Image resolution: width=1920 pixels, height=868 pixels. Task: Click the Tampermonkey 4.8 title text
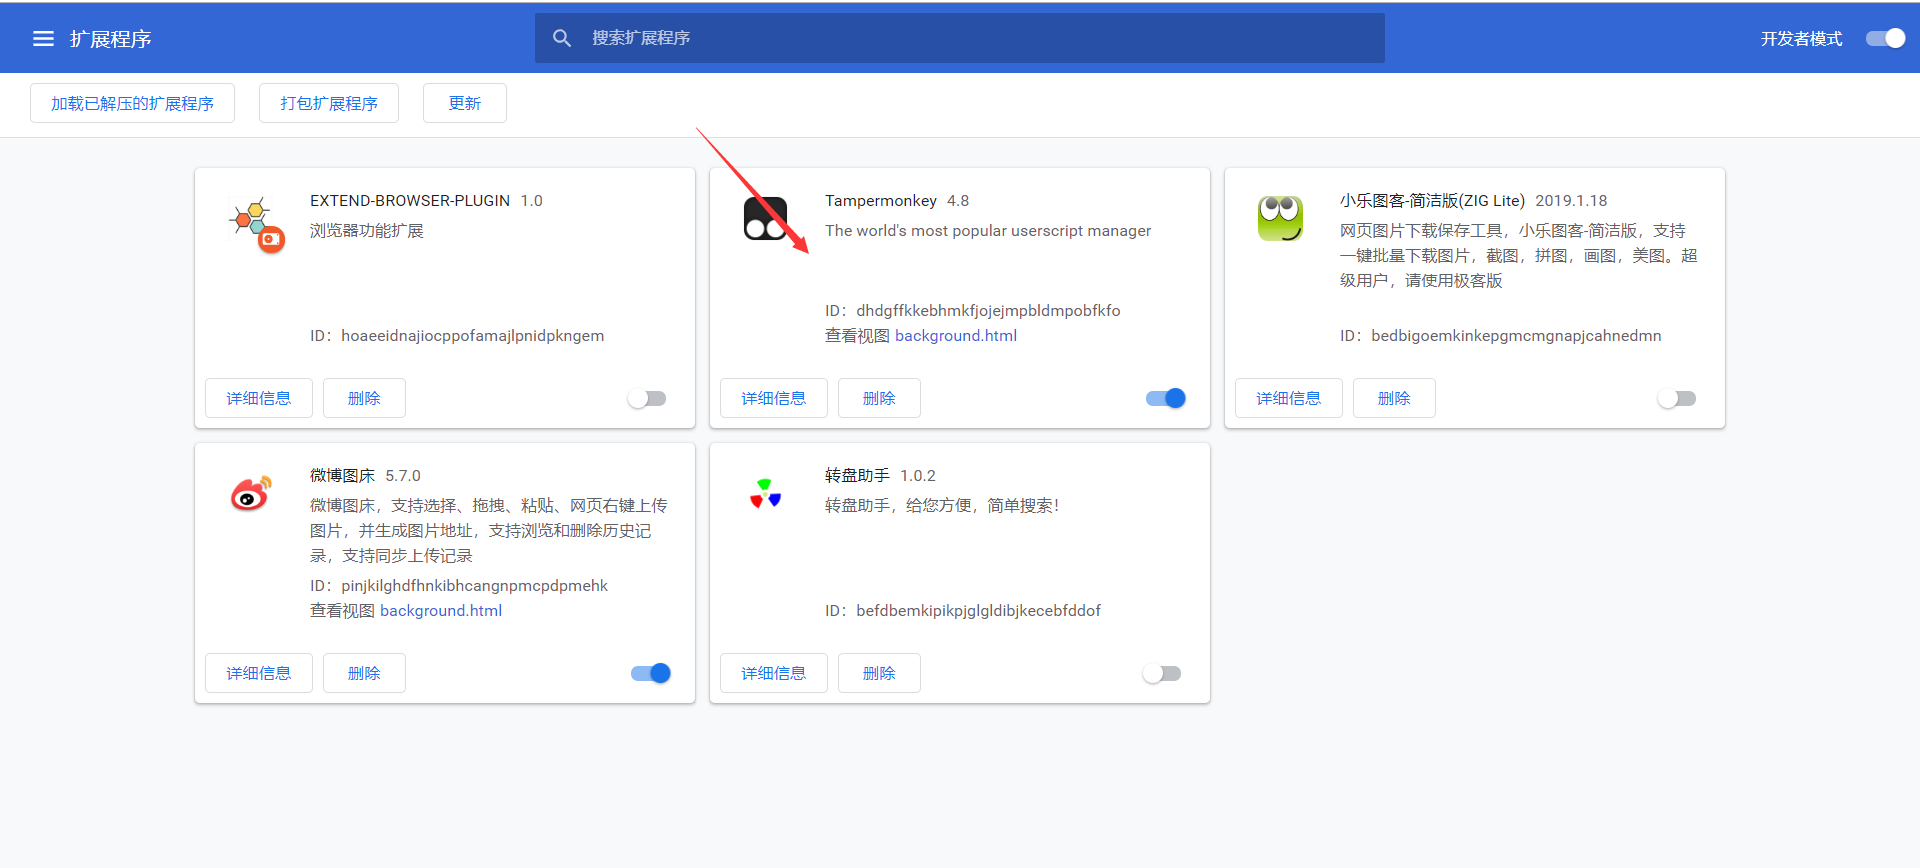point(897,201)
